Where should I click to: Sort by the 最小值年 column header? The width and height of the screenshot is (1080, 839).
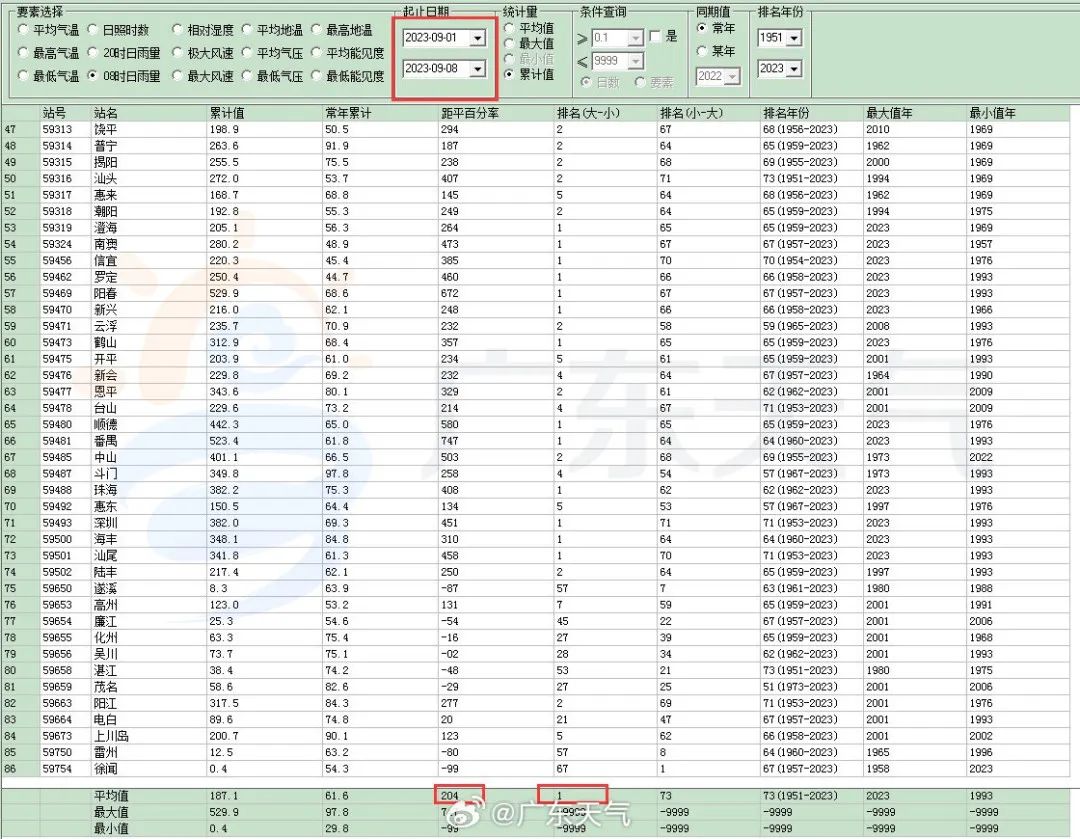(992, 112)
